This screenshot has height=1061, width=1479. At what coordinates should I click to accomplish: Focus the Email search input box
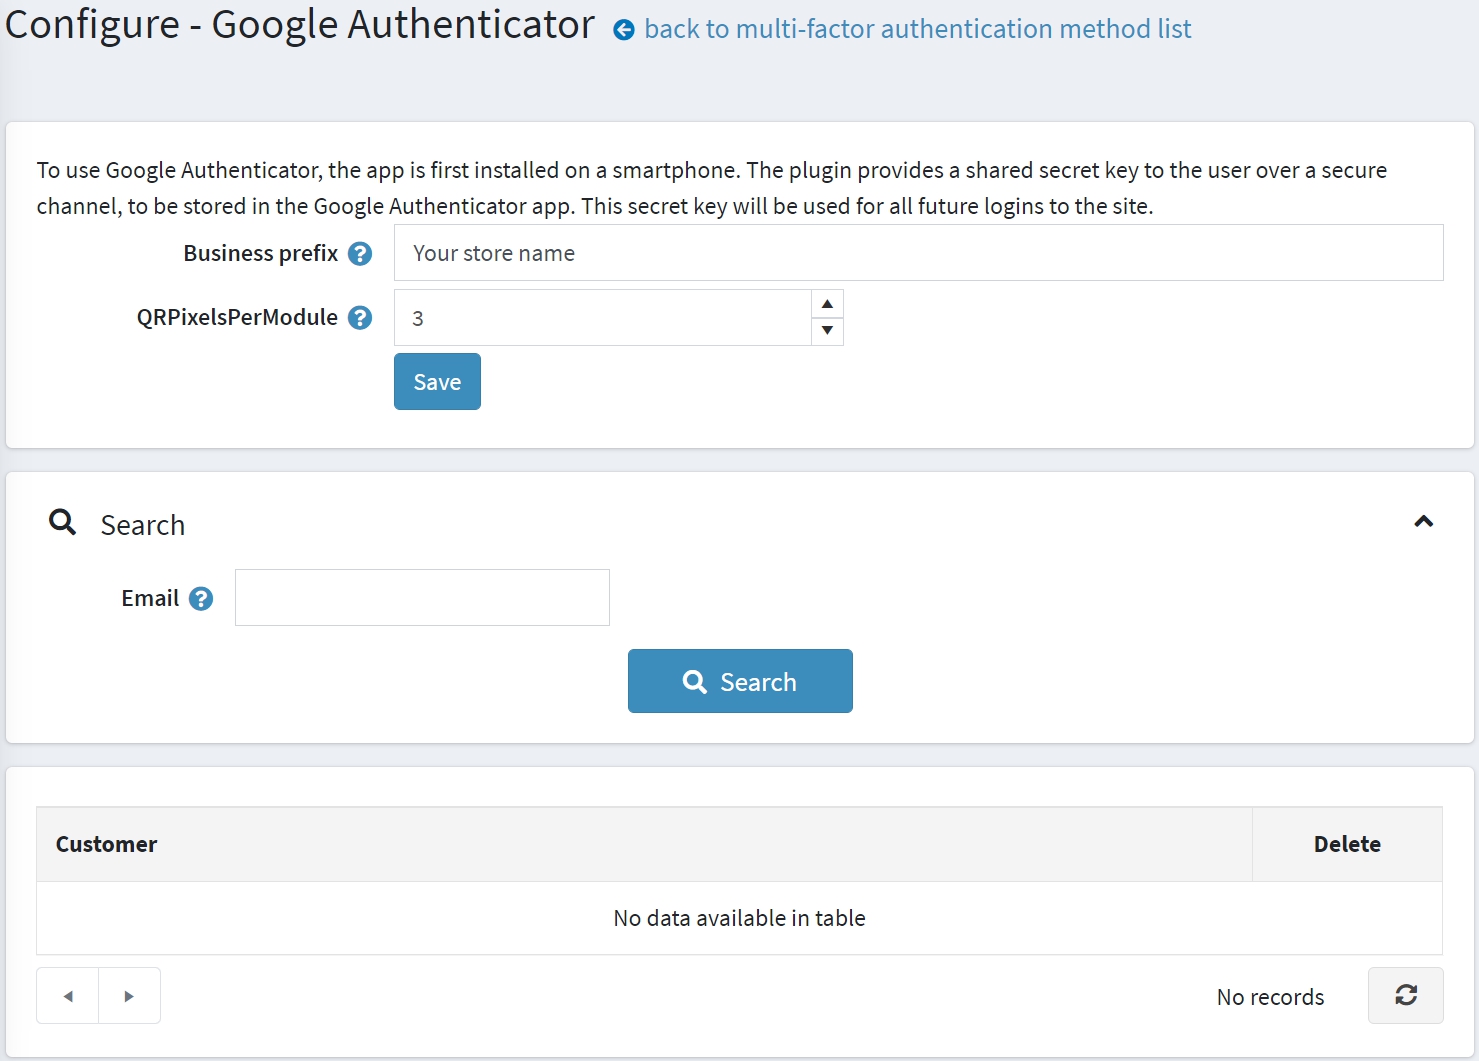(422, 598)
